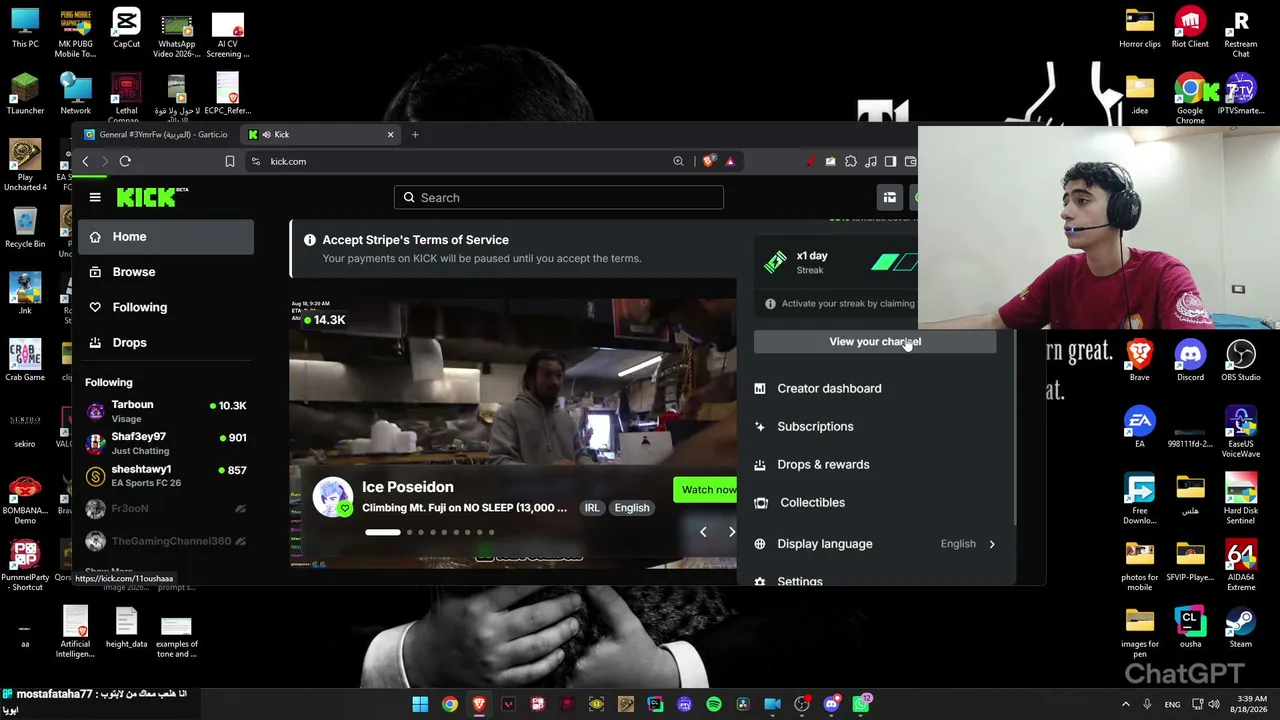Viewport: 1280px width, 720px height.
Task: Reload the kick.com page
Action: point(125,161)
